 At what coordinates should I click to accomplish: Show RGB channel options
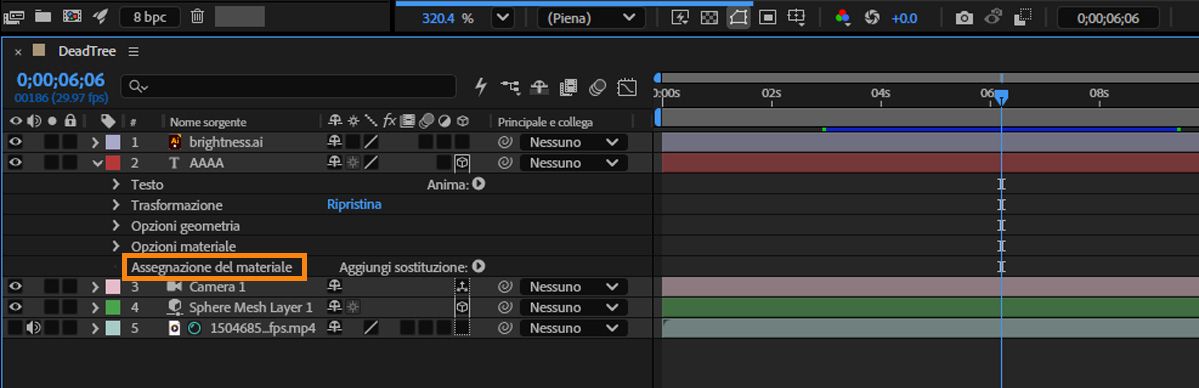(843, 18)
